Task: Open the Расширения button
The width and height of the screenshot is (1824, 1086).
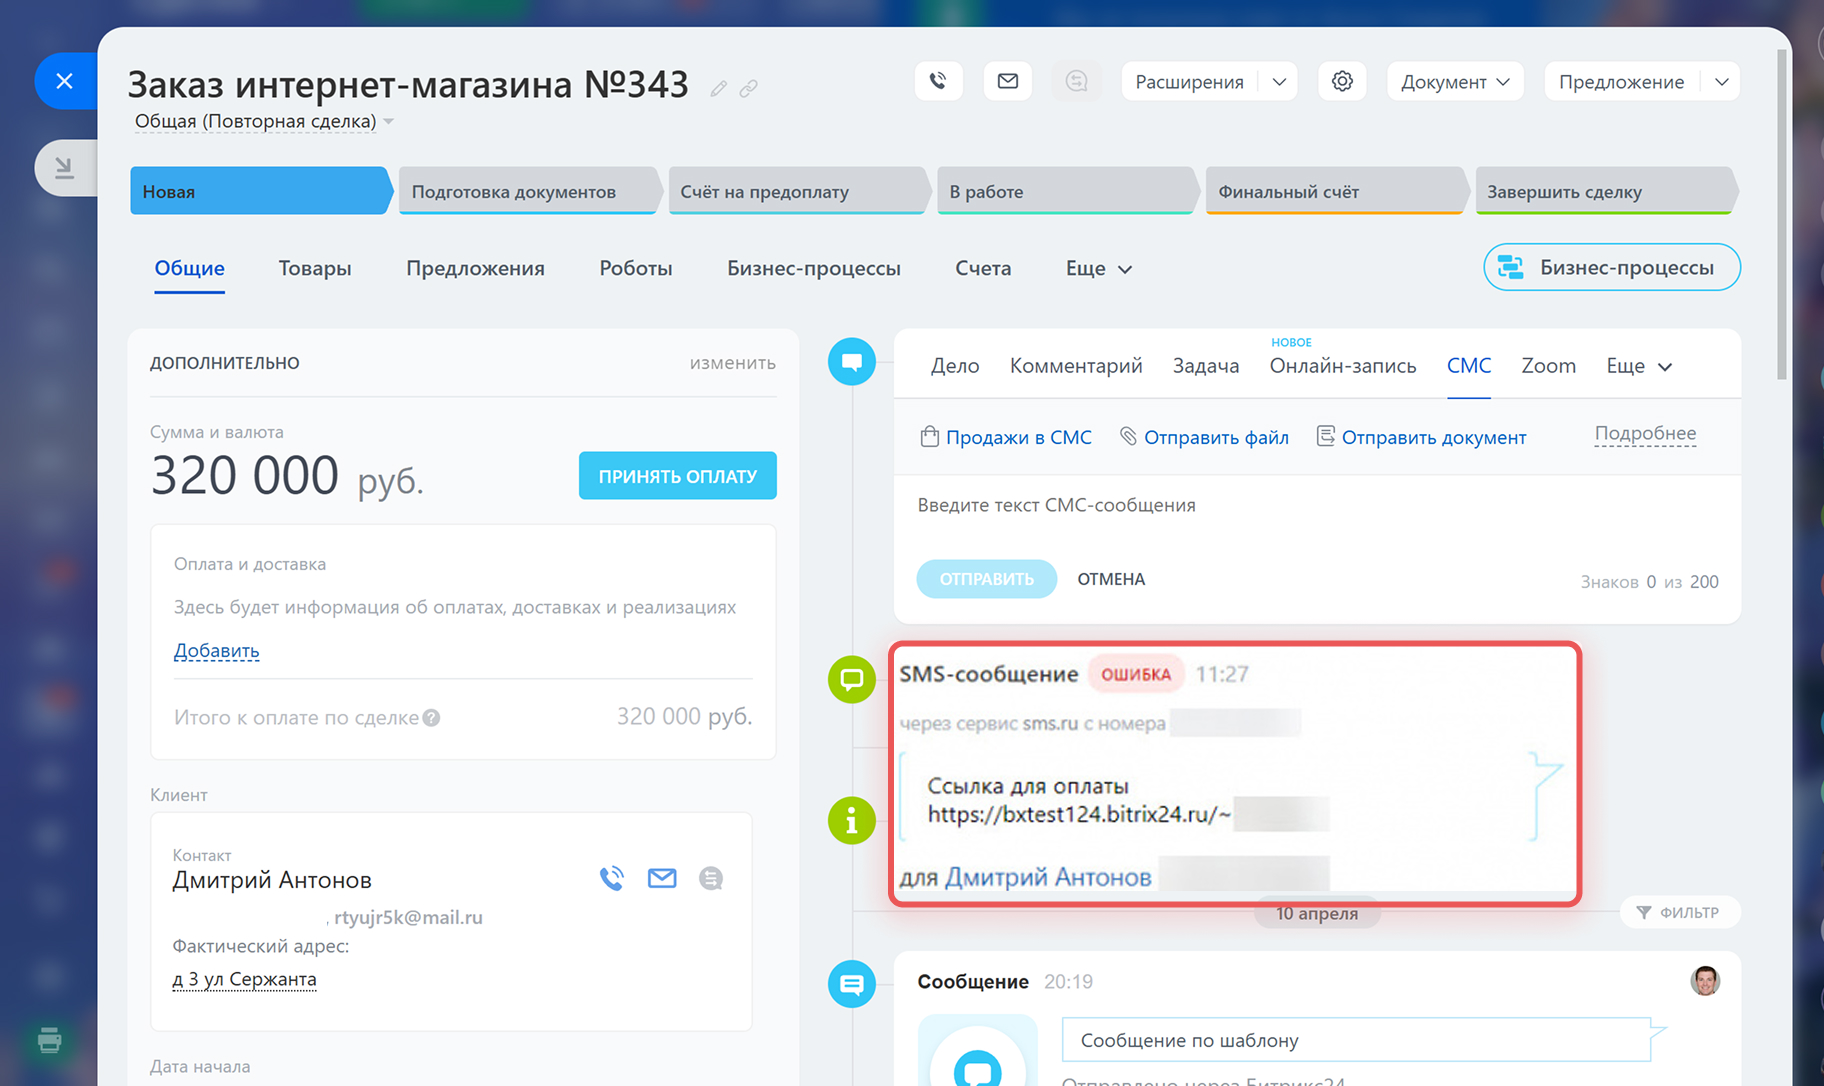Action: coord(1190,81)
